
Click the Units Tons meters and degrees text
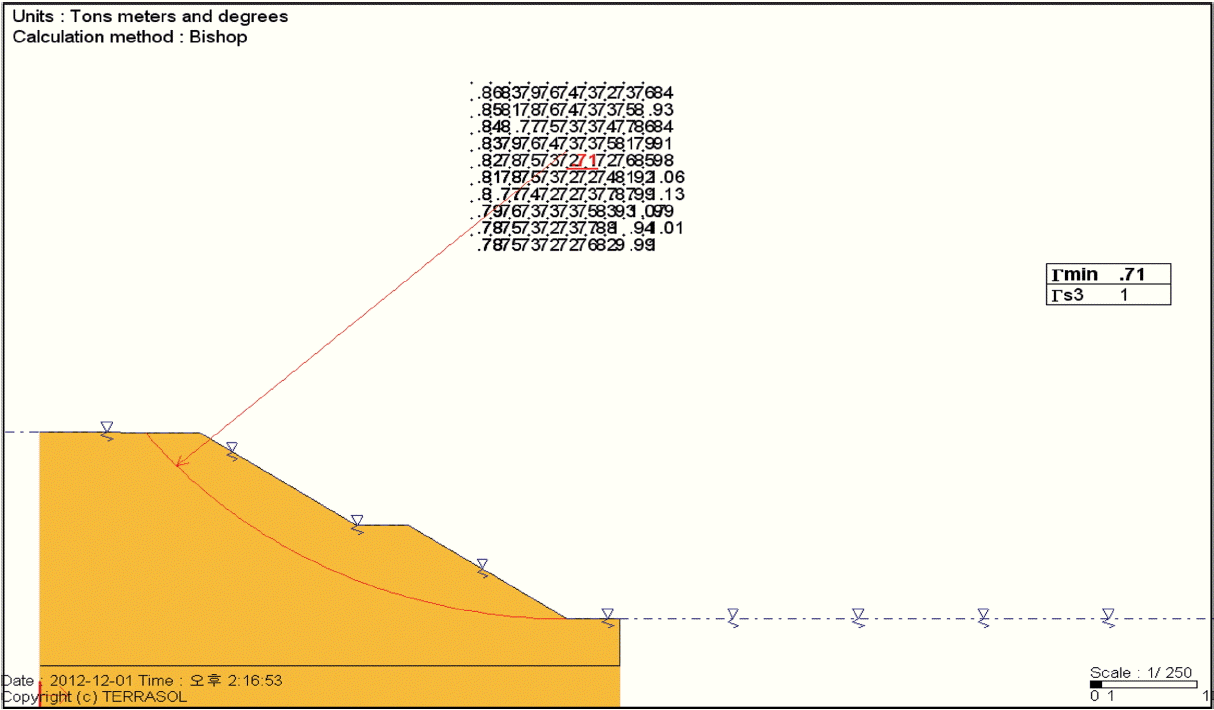[150, 17]
